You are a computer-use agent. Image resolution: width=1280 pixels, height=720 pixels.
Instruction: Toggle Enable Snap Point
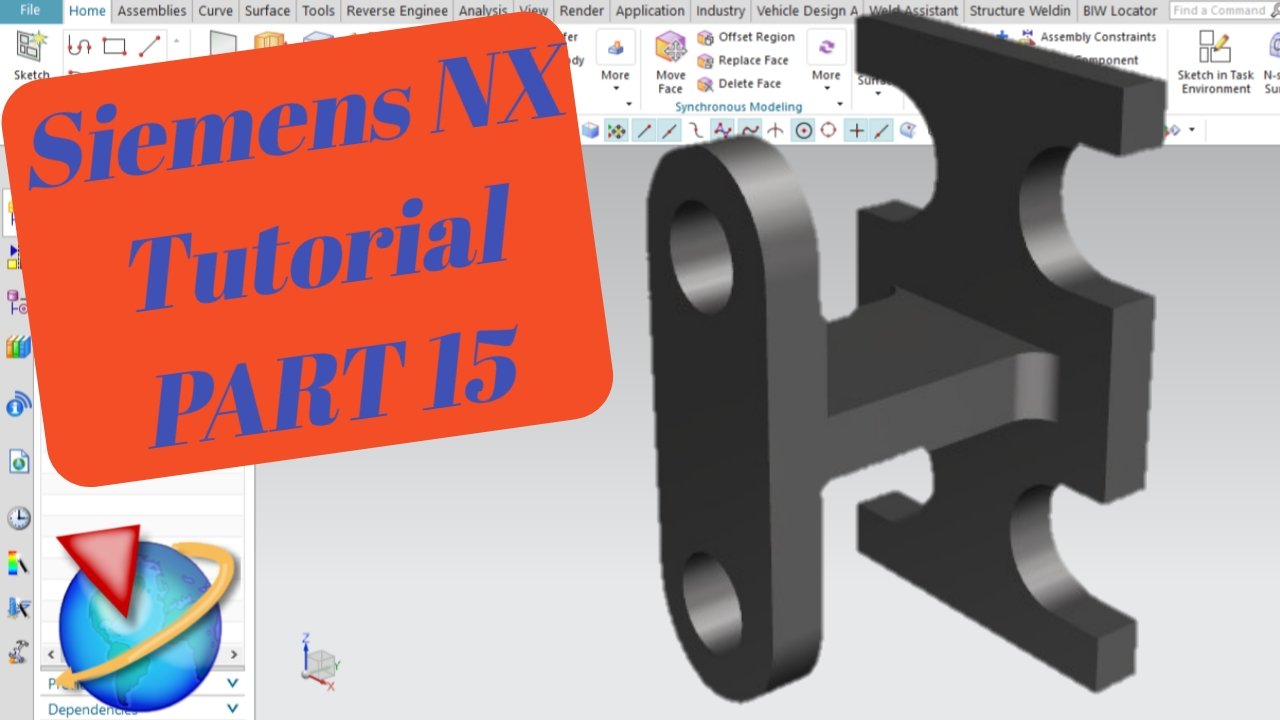(x=617, y=130)
